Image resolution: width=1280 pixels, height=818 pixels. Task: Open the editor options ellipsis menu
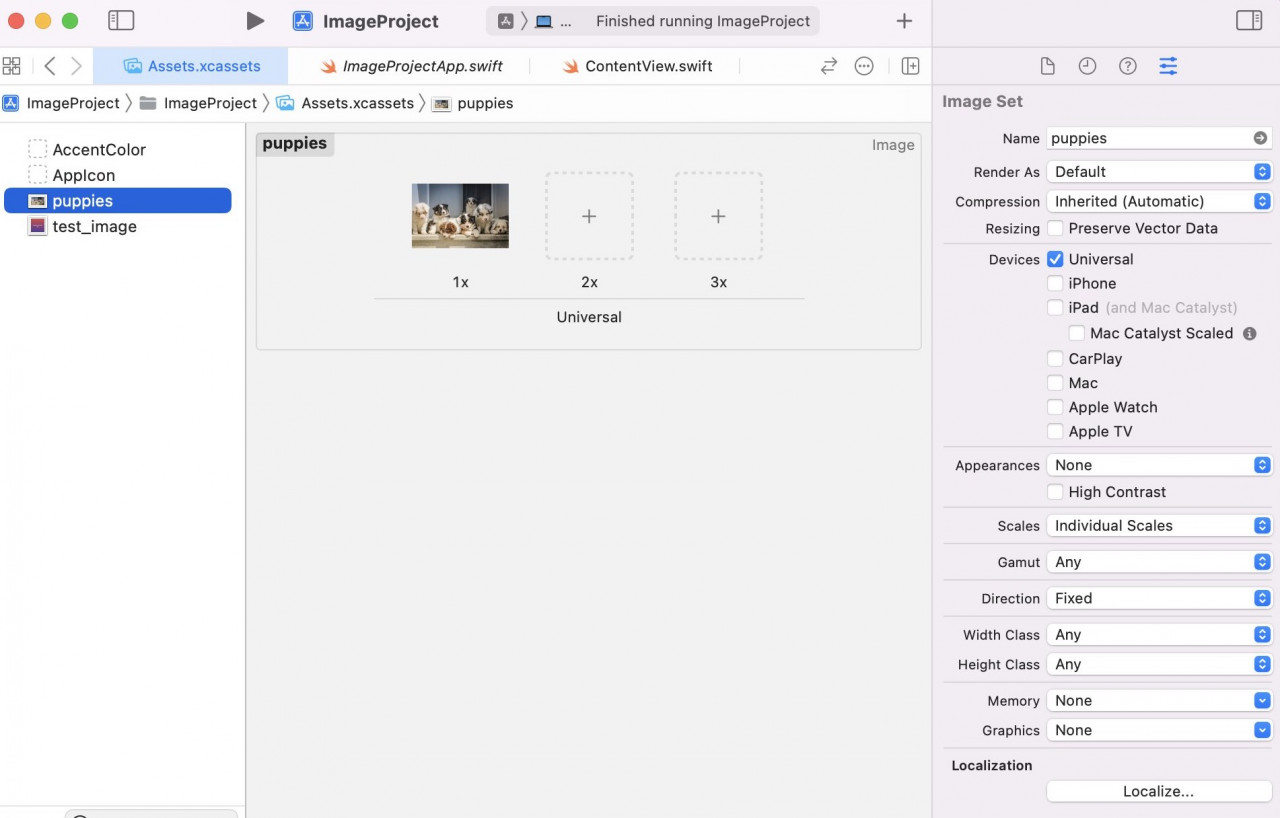click(864, 65)
